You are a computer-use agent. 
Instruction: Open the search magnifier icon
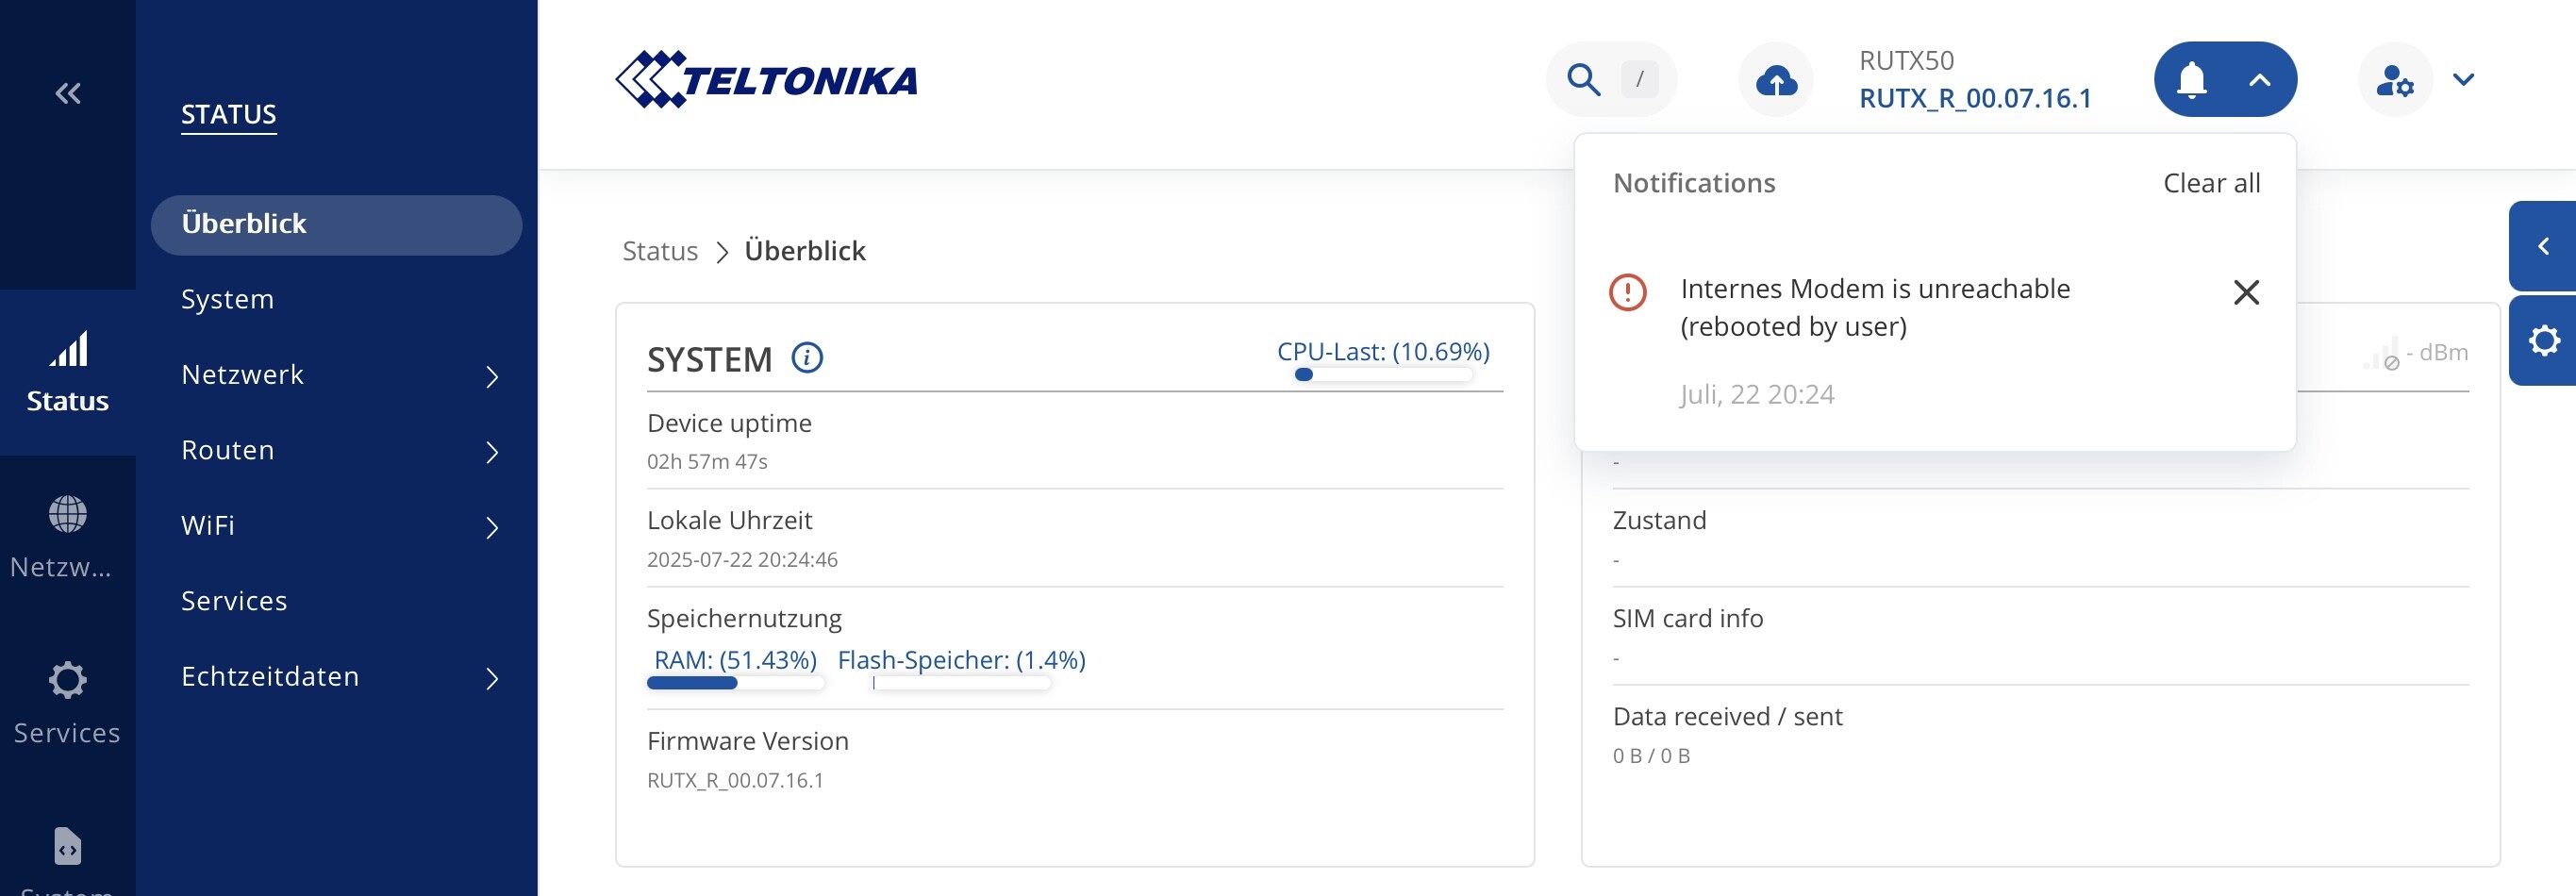point(1583,79)
